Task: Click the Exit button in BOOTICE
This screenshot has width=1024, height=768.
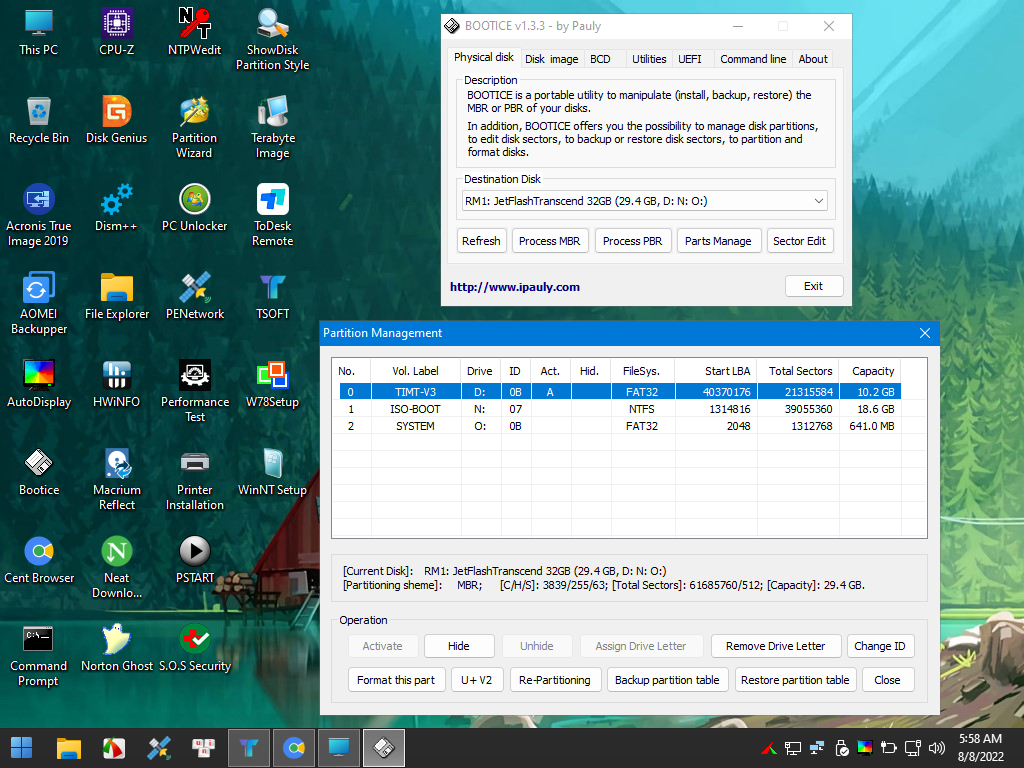Action: point(813,286)
